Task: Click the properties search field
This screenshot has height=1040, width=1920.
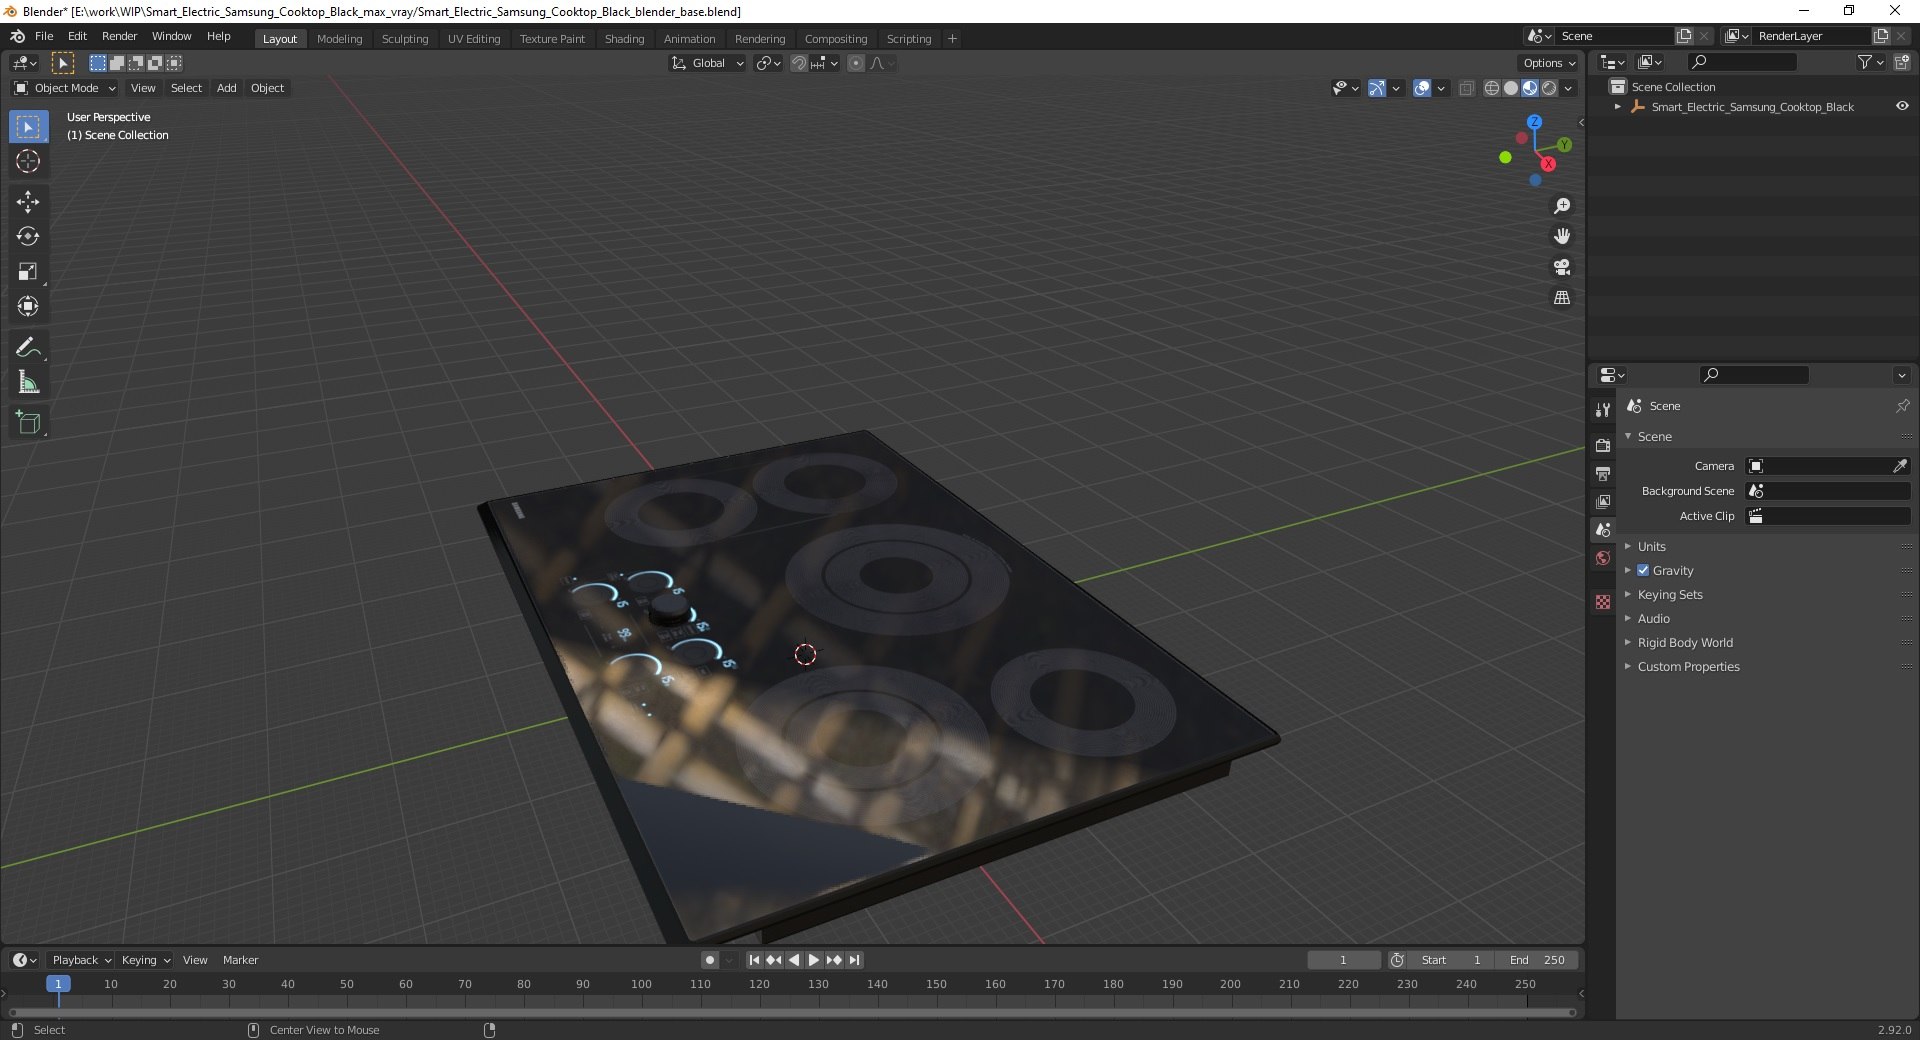Action: point(1754,375)
